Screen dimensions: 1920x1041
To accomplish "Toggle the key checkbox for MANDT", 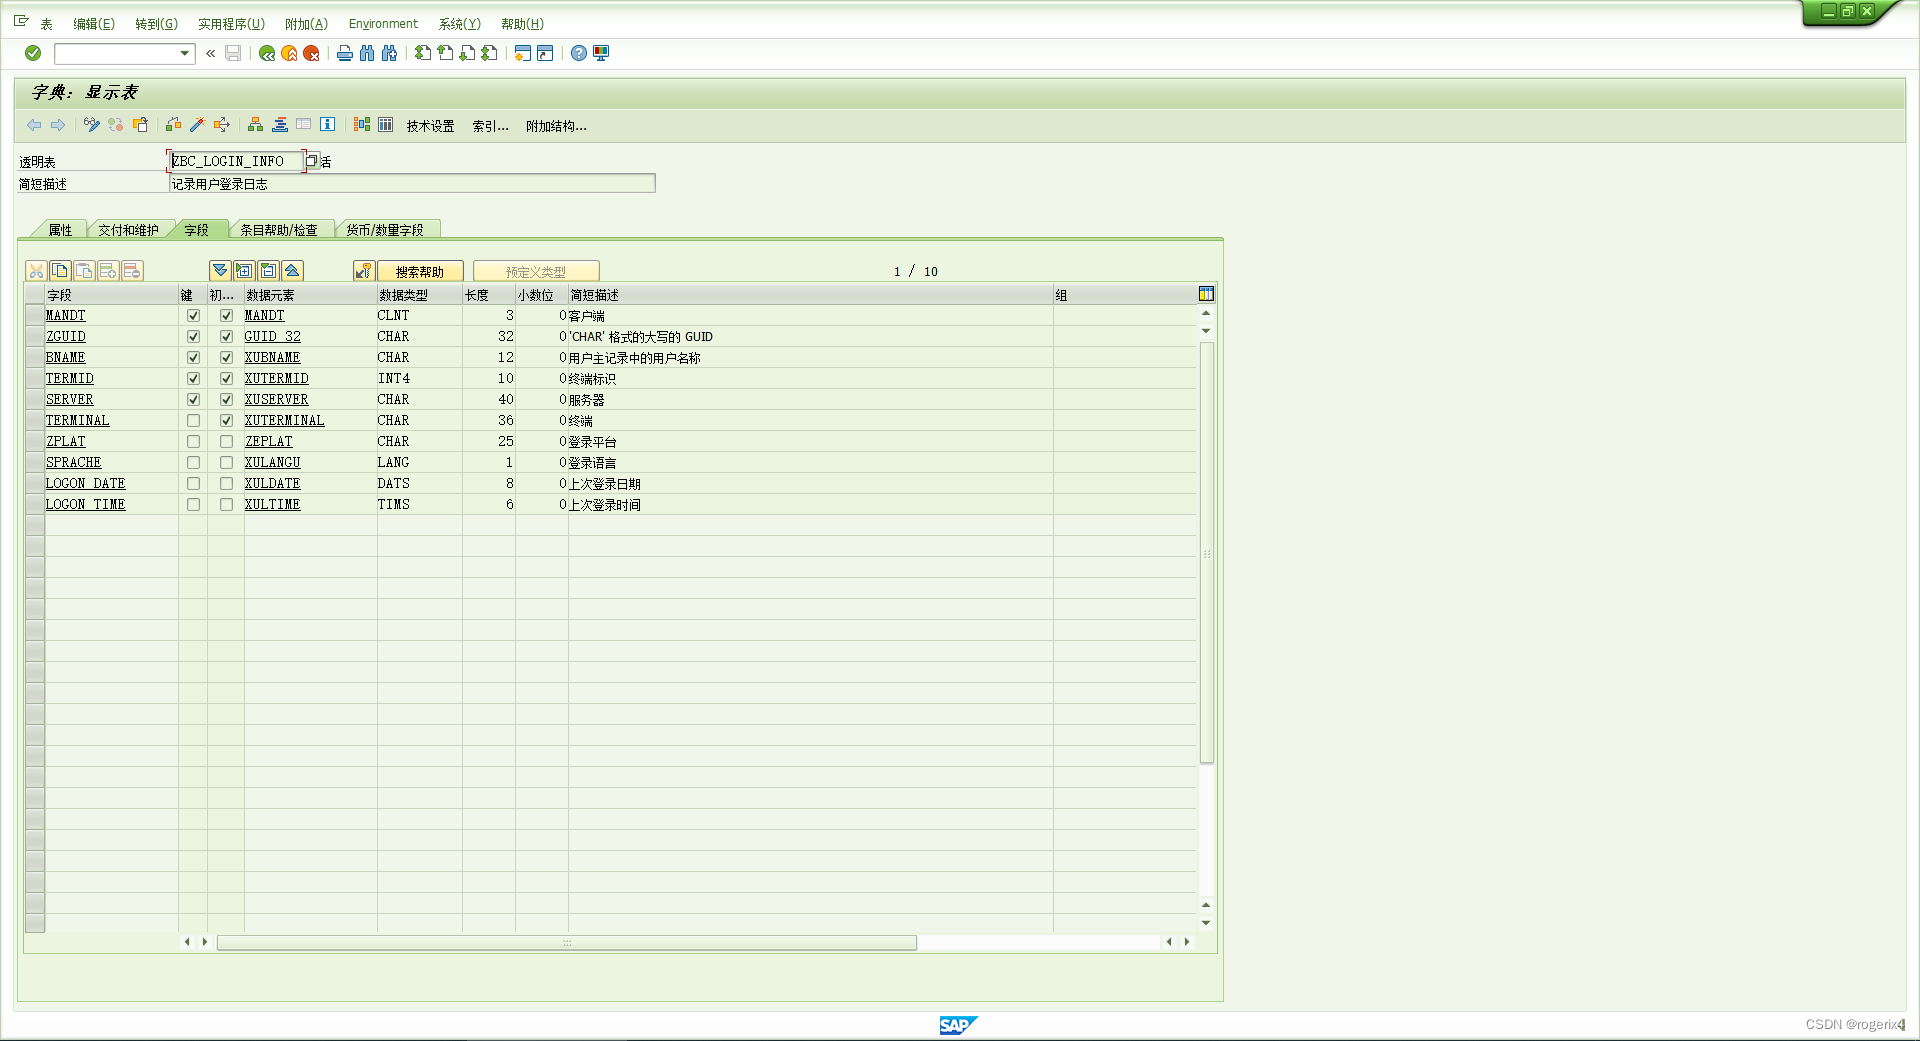I will (193, 316).
